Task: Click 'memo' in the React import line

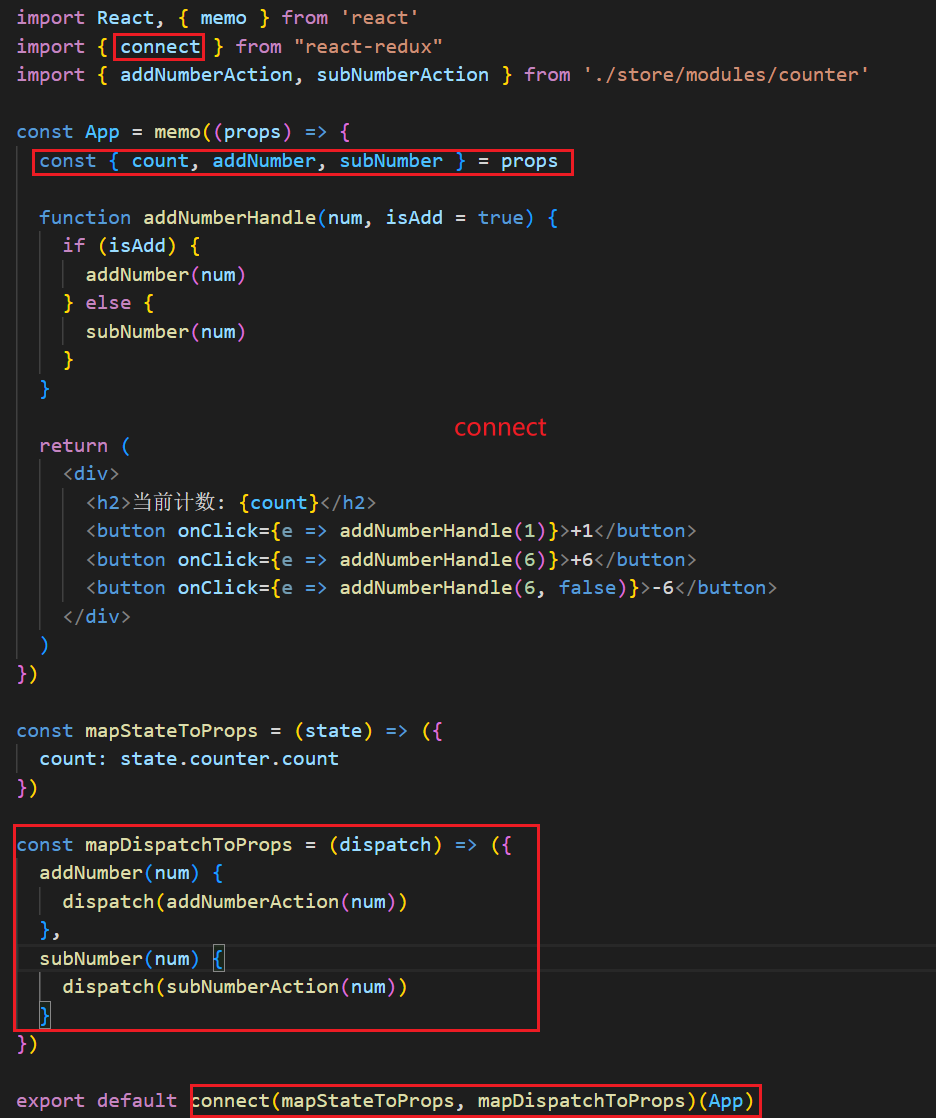Action: coord(223,18)
